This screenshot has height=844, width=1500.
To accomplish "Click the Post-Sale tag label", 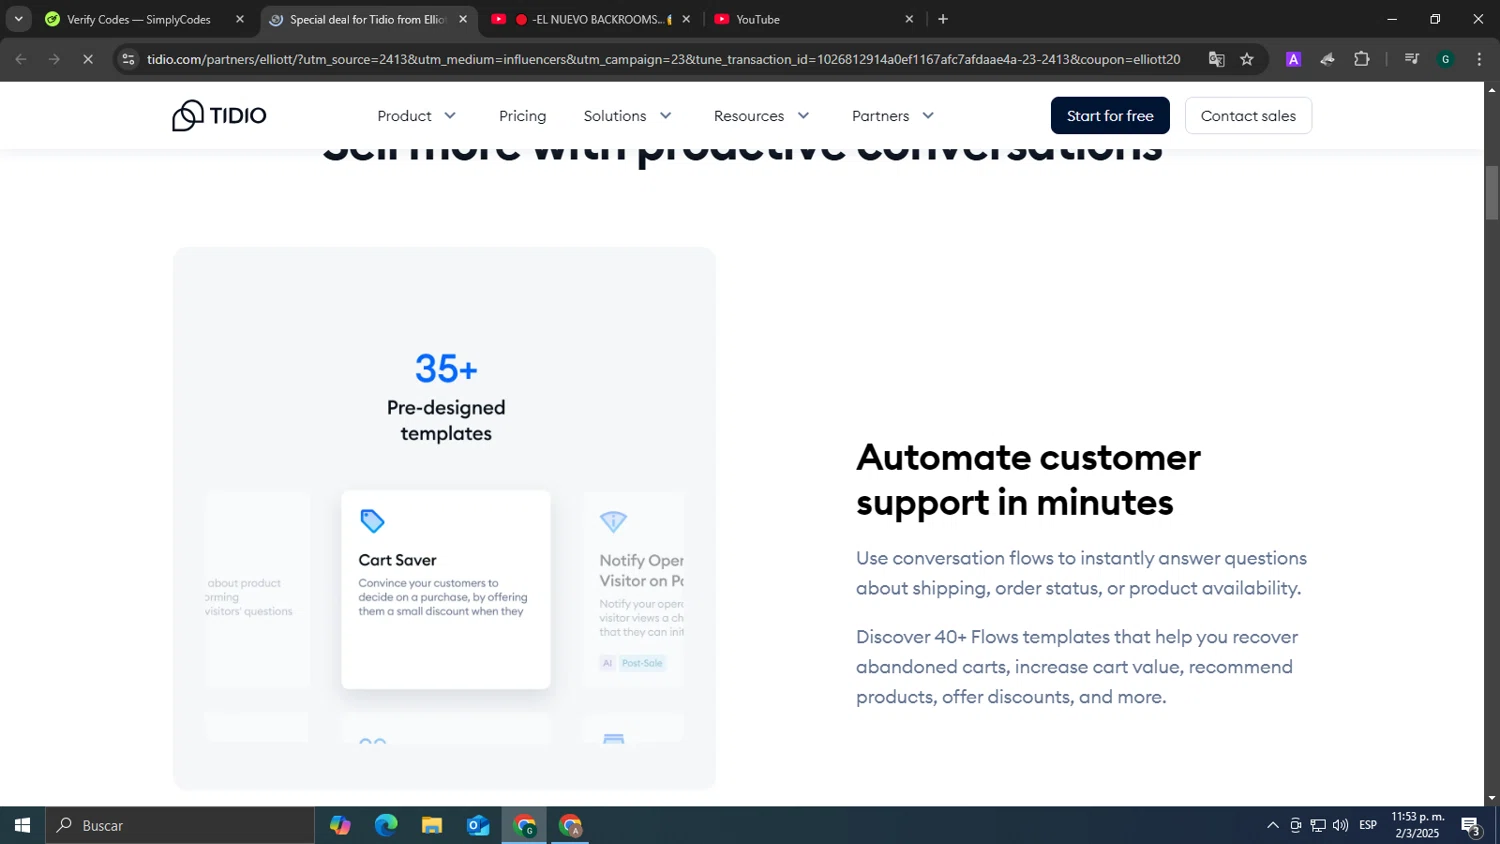I will tap(642, 663).
